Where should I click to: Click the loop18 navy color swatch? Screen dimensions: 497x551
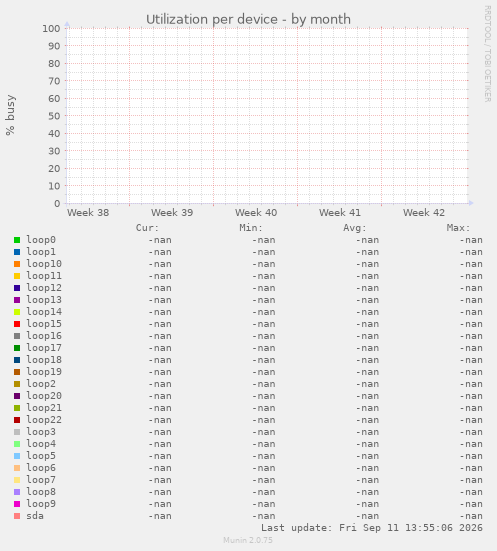coord(17,360)
